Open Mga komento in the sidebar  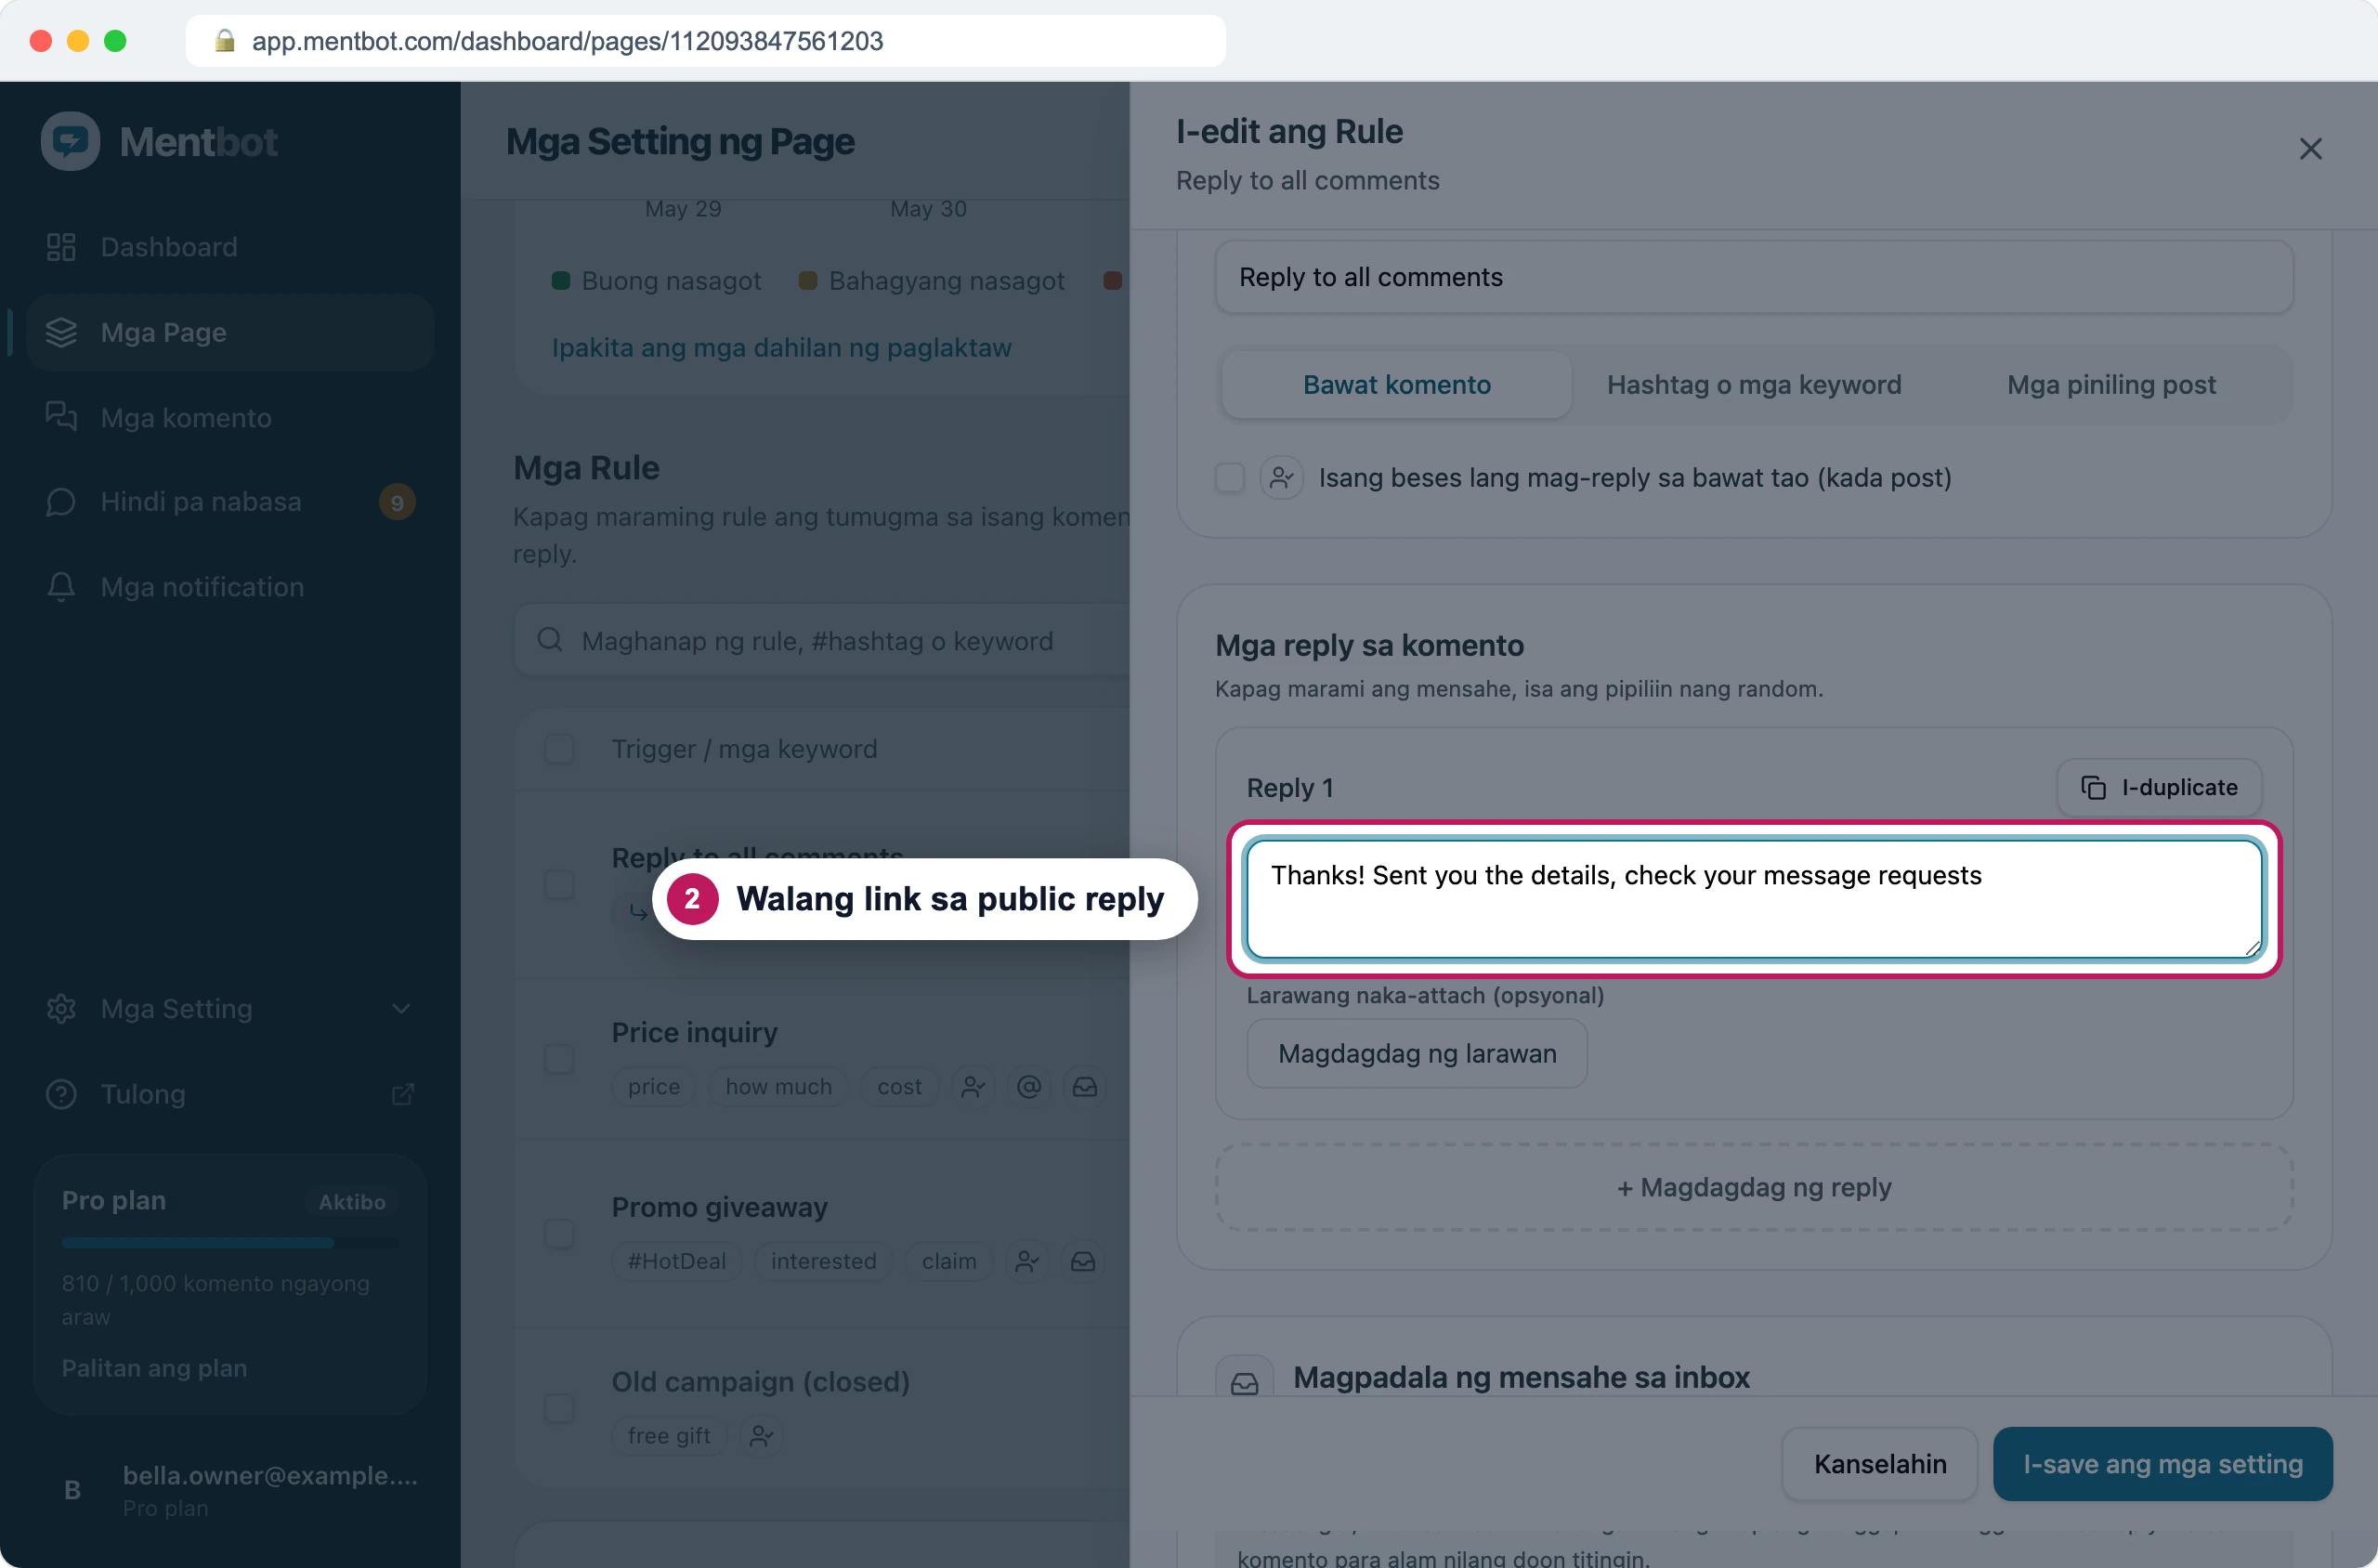(x=230, y=417)
